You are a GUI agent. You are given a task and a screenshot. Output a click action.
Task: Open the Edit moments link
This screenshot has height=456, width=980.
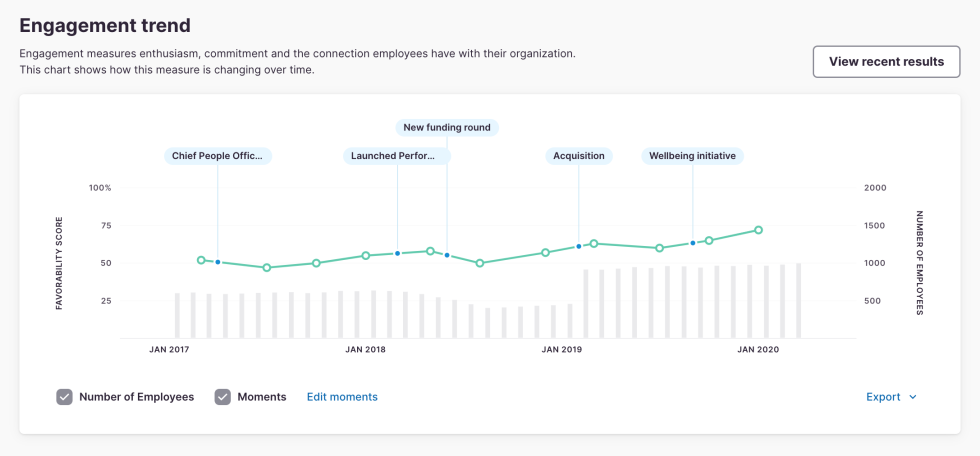click(342, 397)
